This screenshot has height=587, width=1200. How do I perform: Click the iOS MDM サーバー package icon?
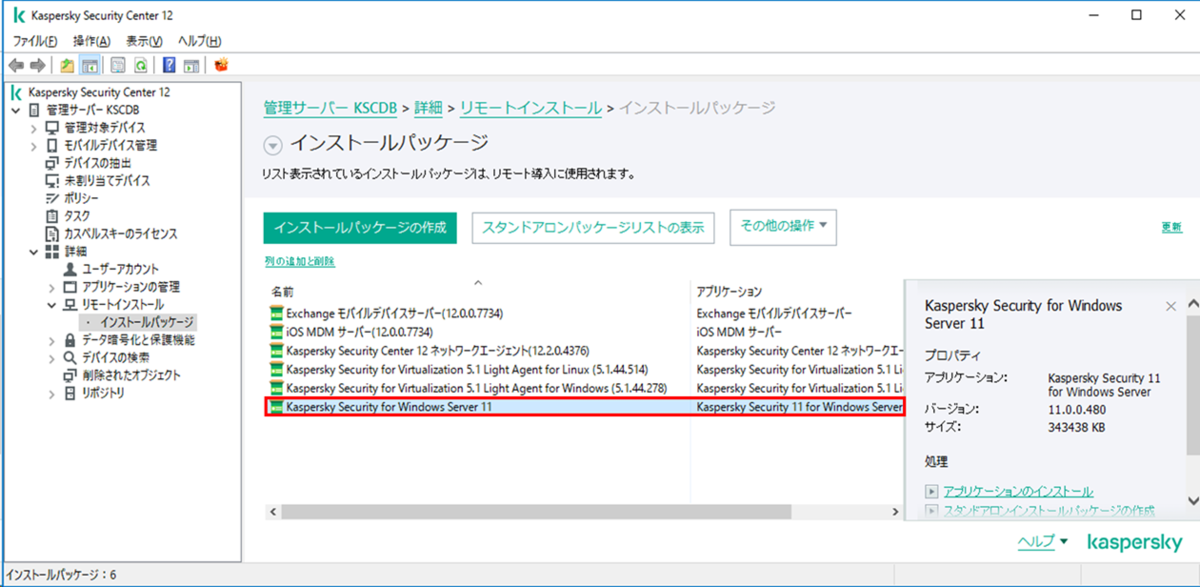click(277, 331)
